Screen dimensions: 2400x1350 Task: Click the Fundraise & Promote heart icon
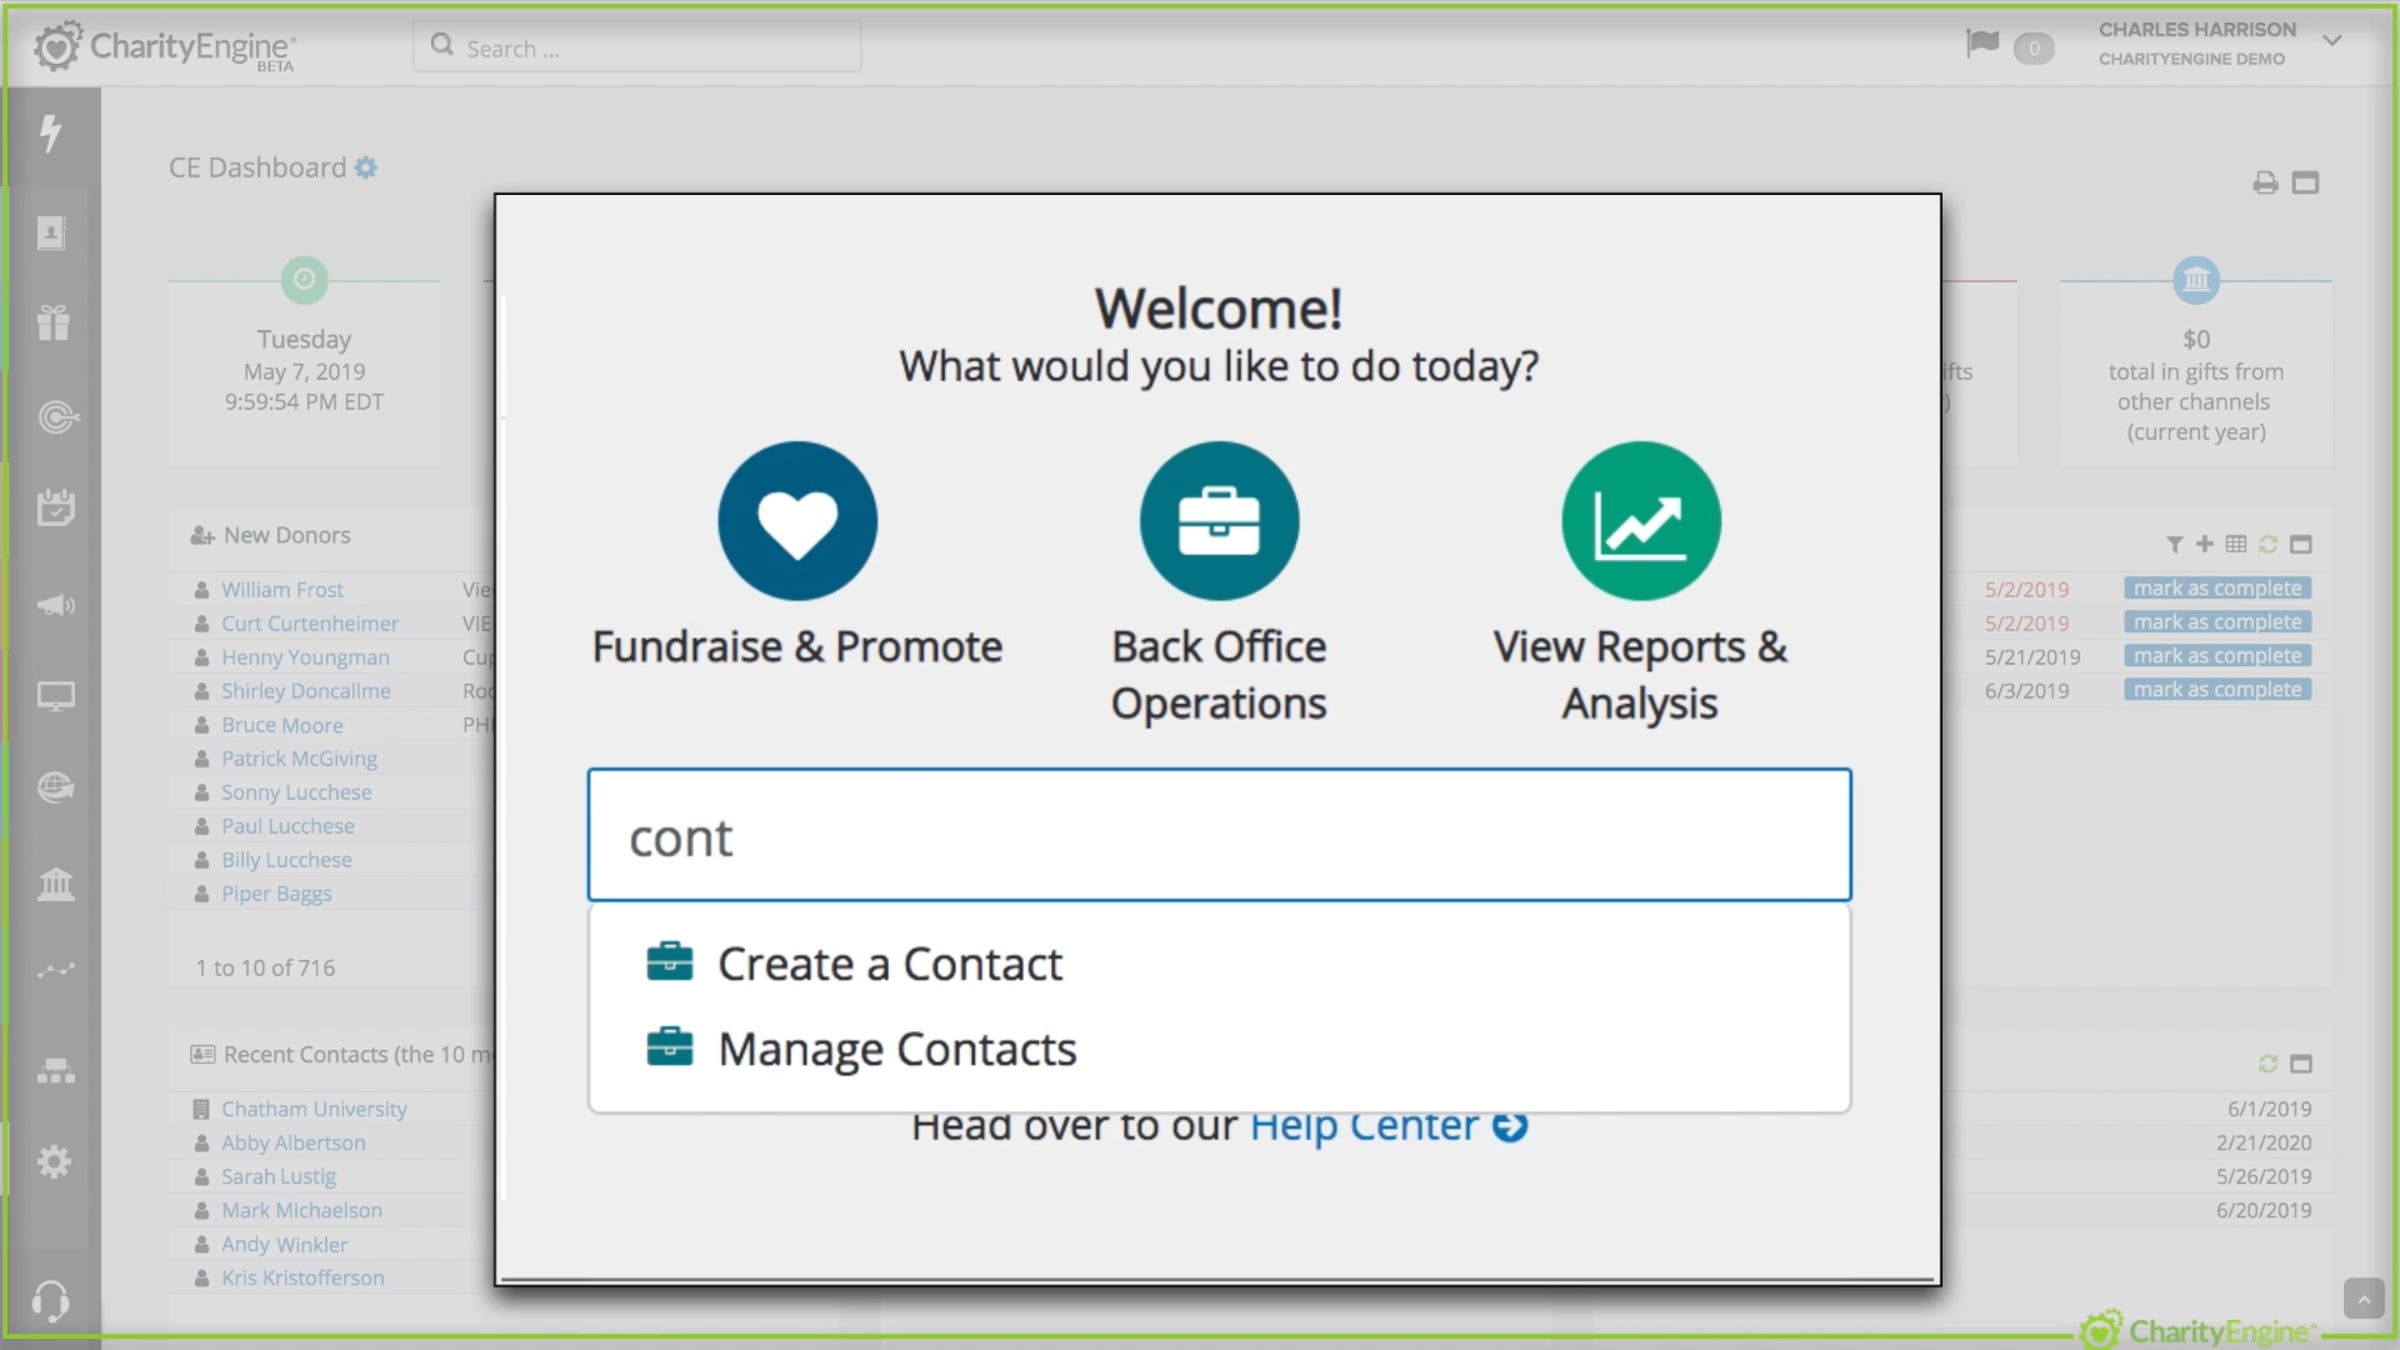point(797,521)
